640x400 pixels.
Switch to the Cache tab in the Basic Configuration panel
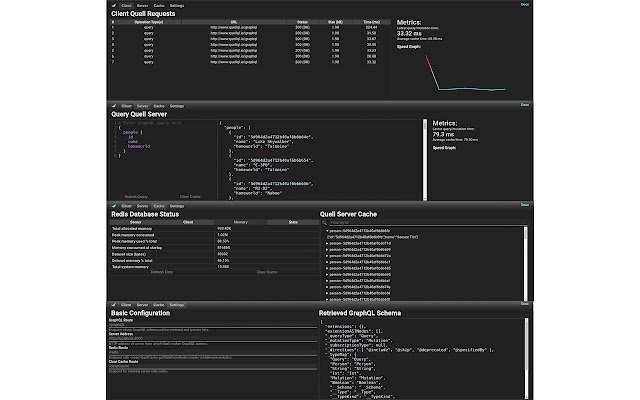tap(159, 305)
